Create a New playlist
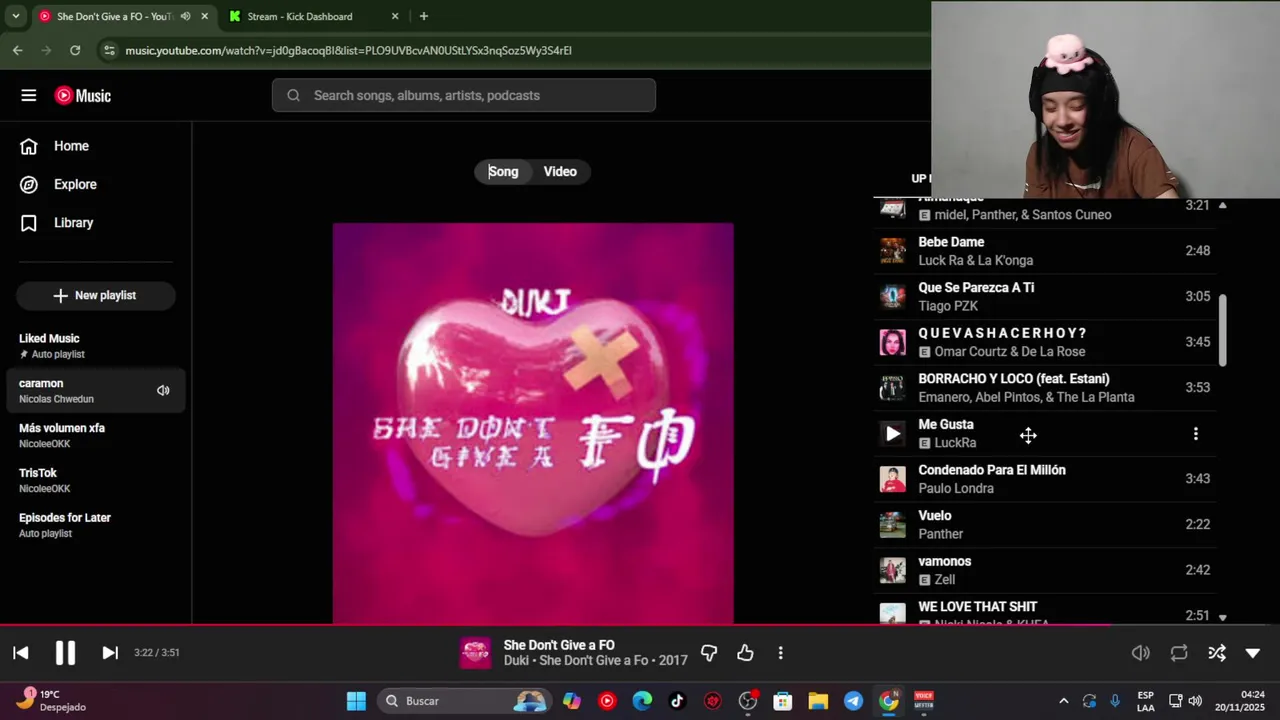The image size is (1280, 720). (96, 295)
